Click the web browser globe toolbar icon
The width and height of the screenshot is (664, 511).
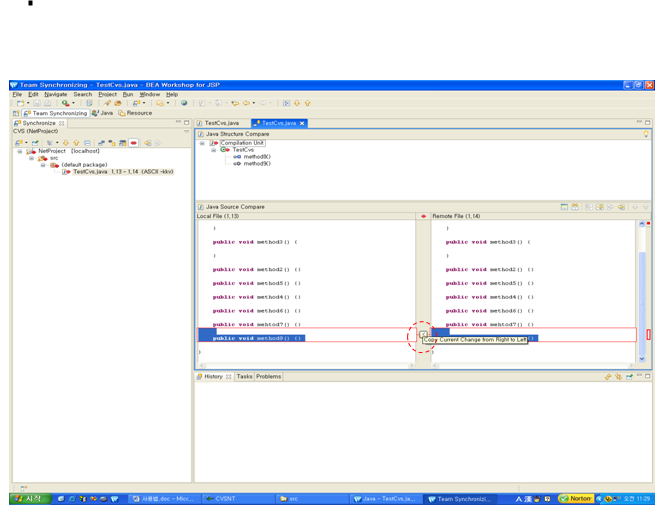pyautogui.click(x=184, y=103)
